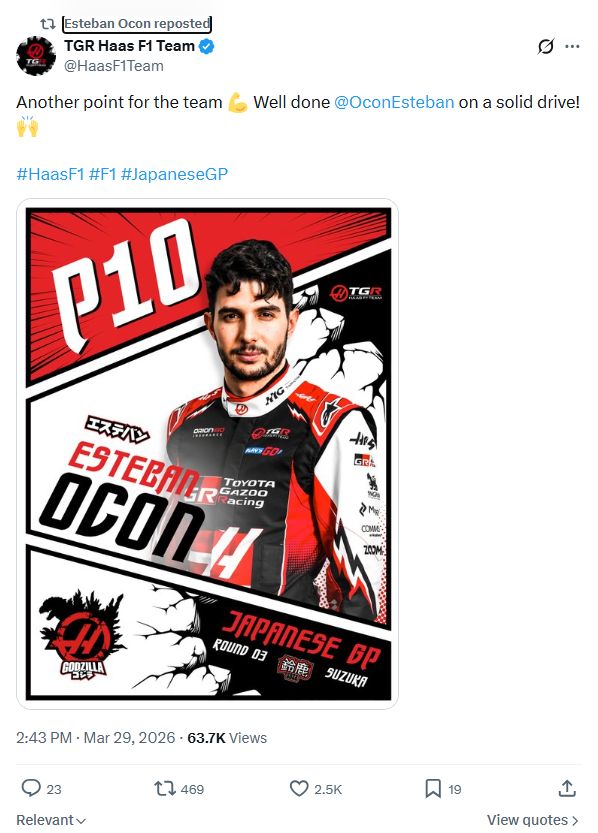Open TGR Haas F1 Team avatar
Viewport: 598px width, 833px height.
click(36, 56)
